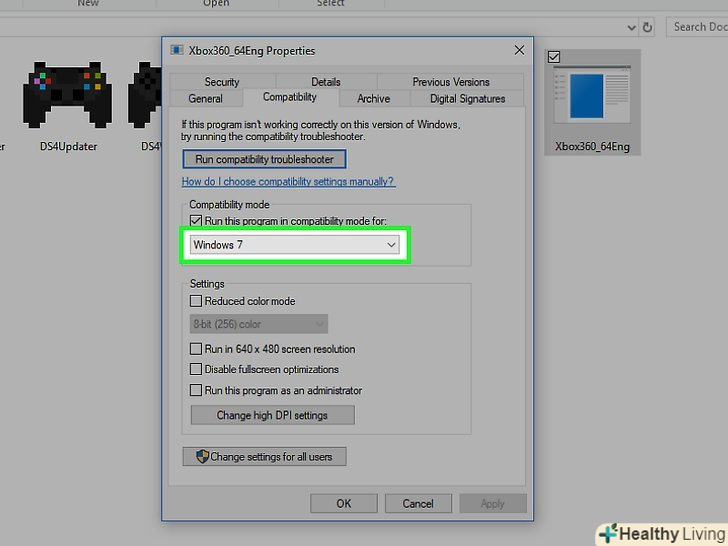
Task: Click the 8-bit (256) color dropdown
Action: pyautogui.click(x=259, y=324)
